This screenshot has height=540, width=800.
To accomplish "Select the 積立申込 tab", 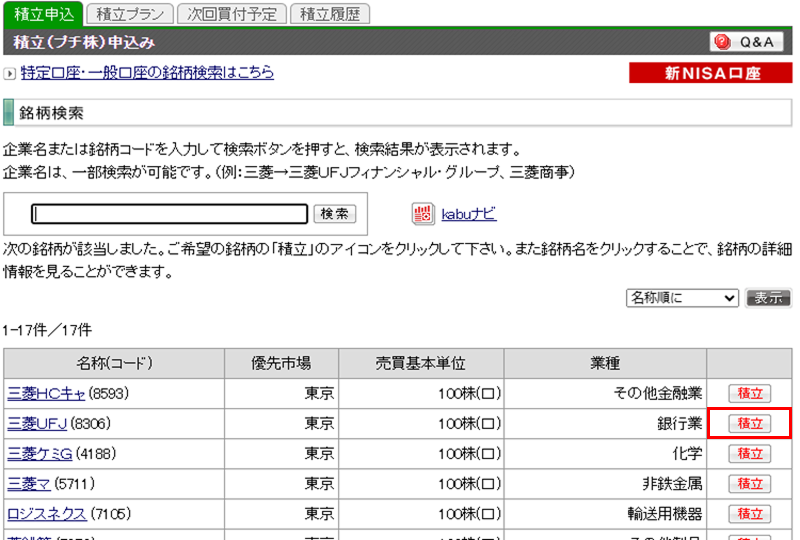I will coord(41,14).
